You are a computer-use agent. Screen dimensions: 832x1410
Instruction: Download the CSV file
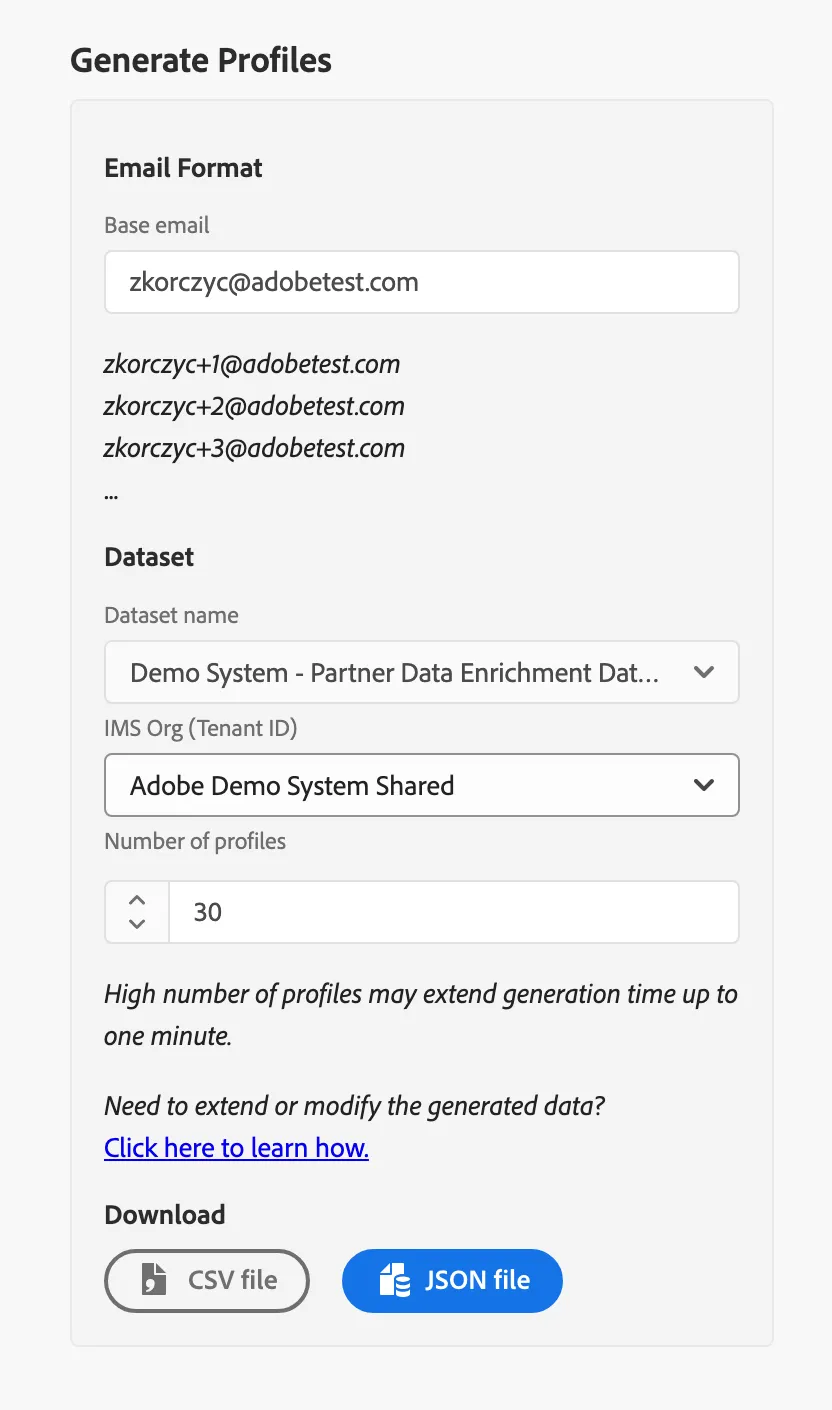(x=207, y=1280)
